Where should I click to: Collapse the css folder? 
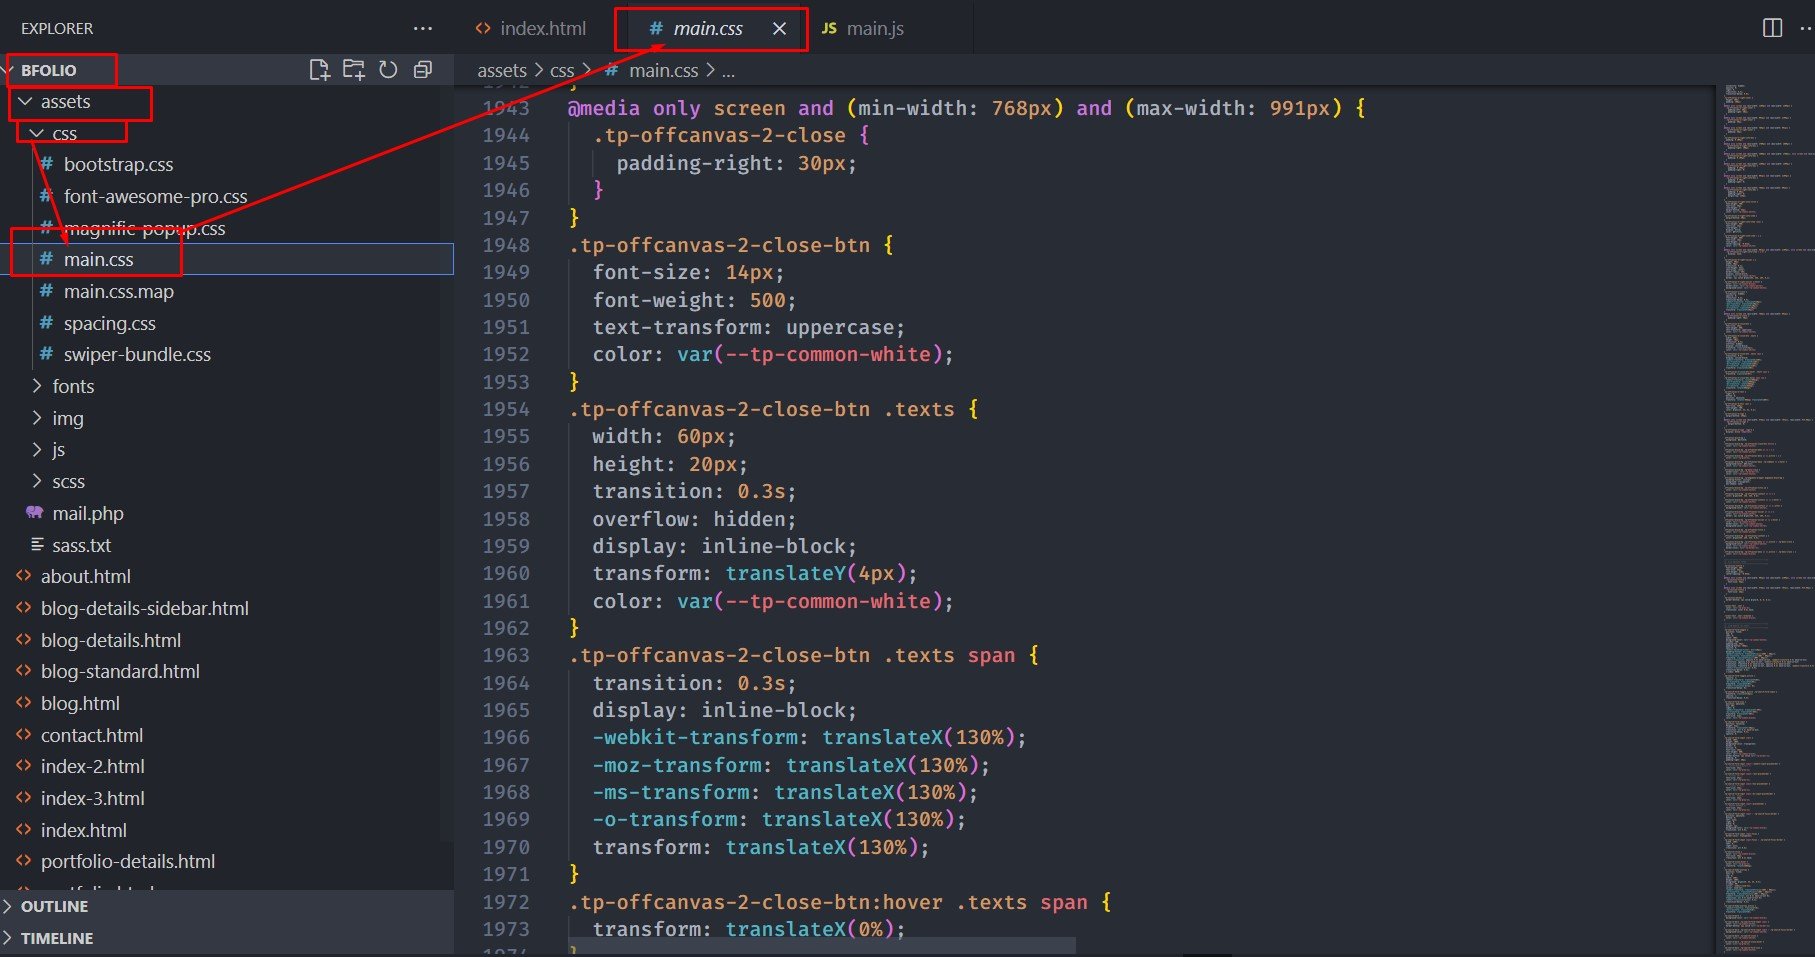pos(64,134)
